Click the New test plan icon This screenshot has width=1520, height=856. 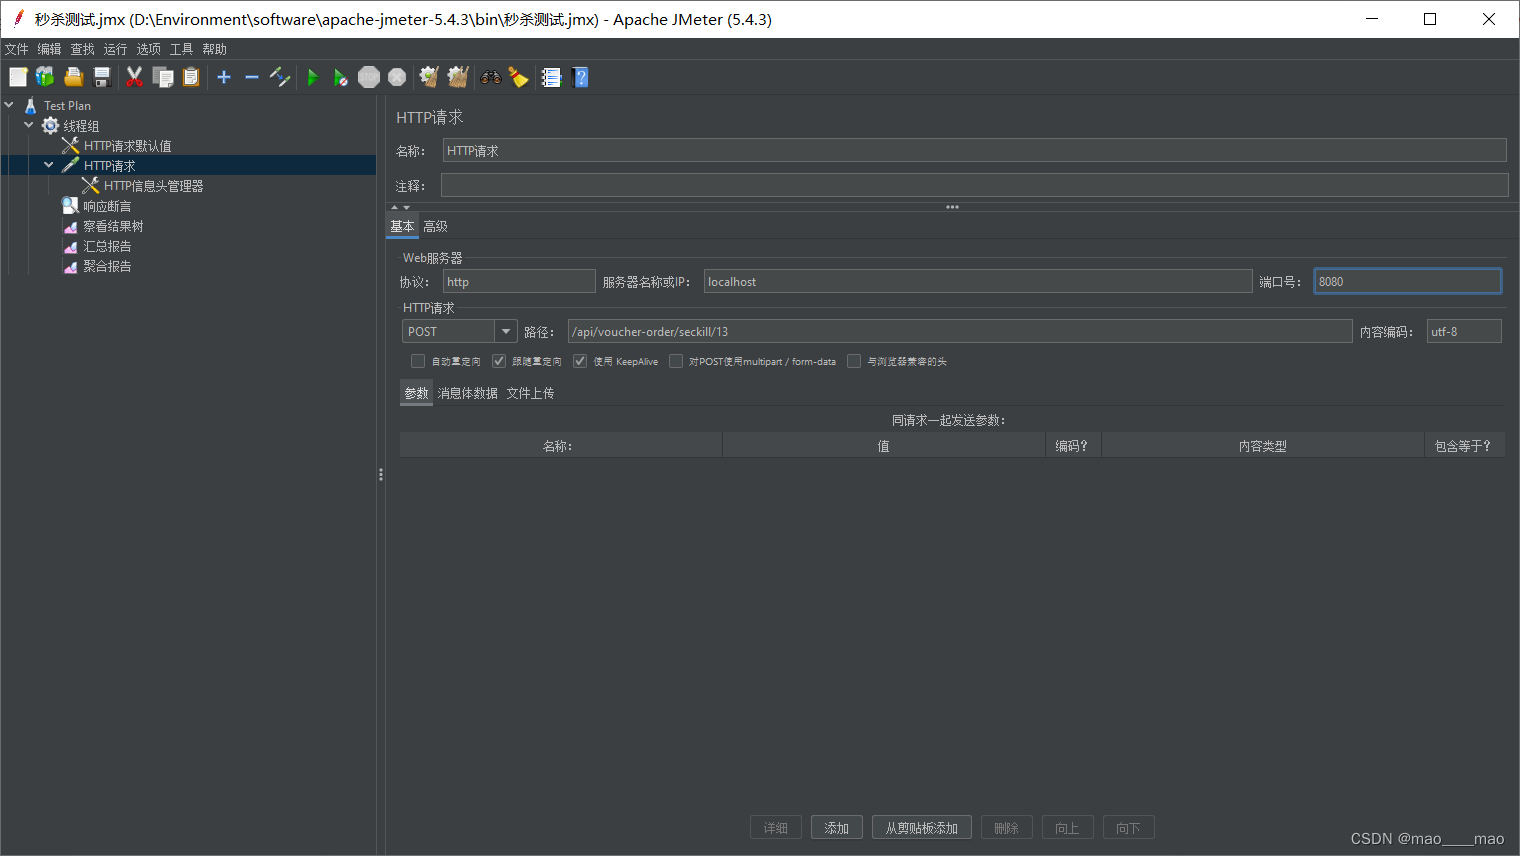18,77
